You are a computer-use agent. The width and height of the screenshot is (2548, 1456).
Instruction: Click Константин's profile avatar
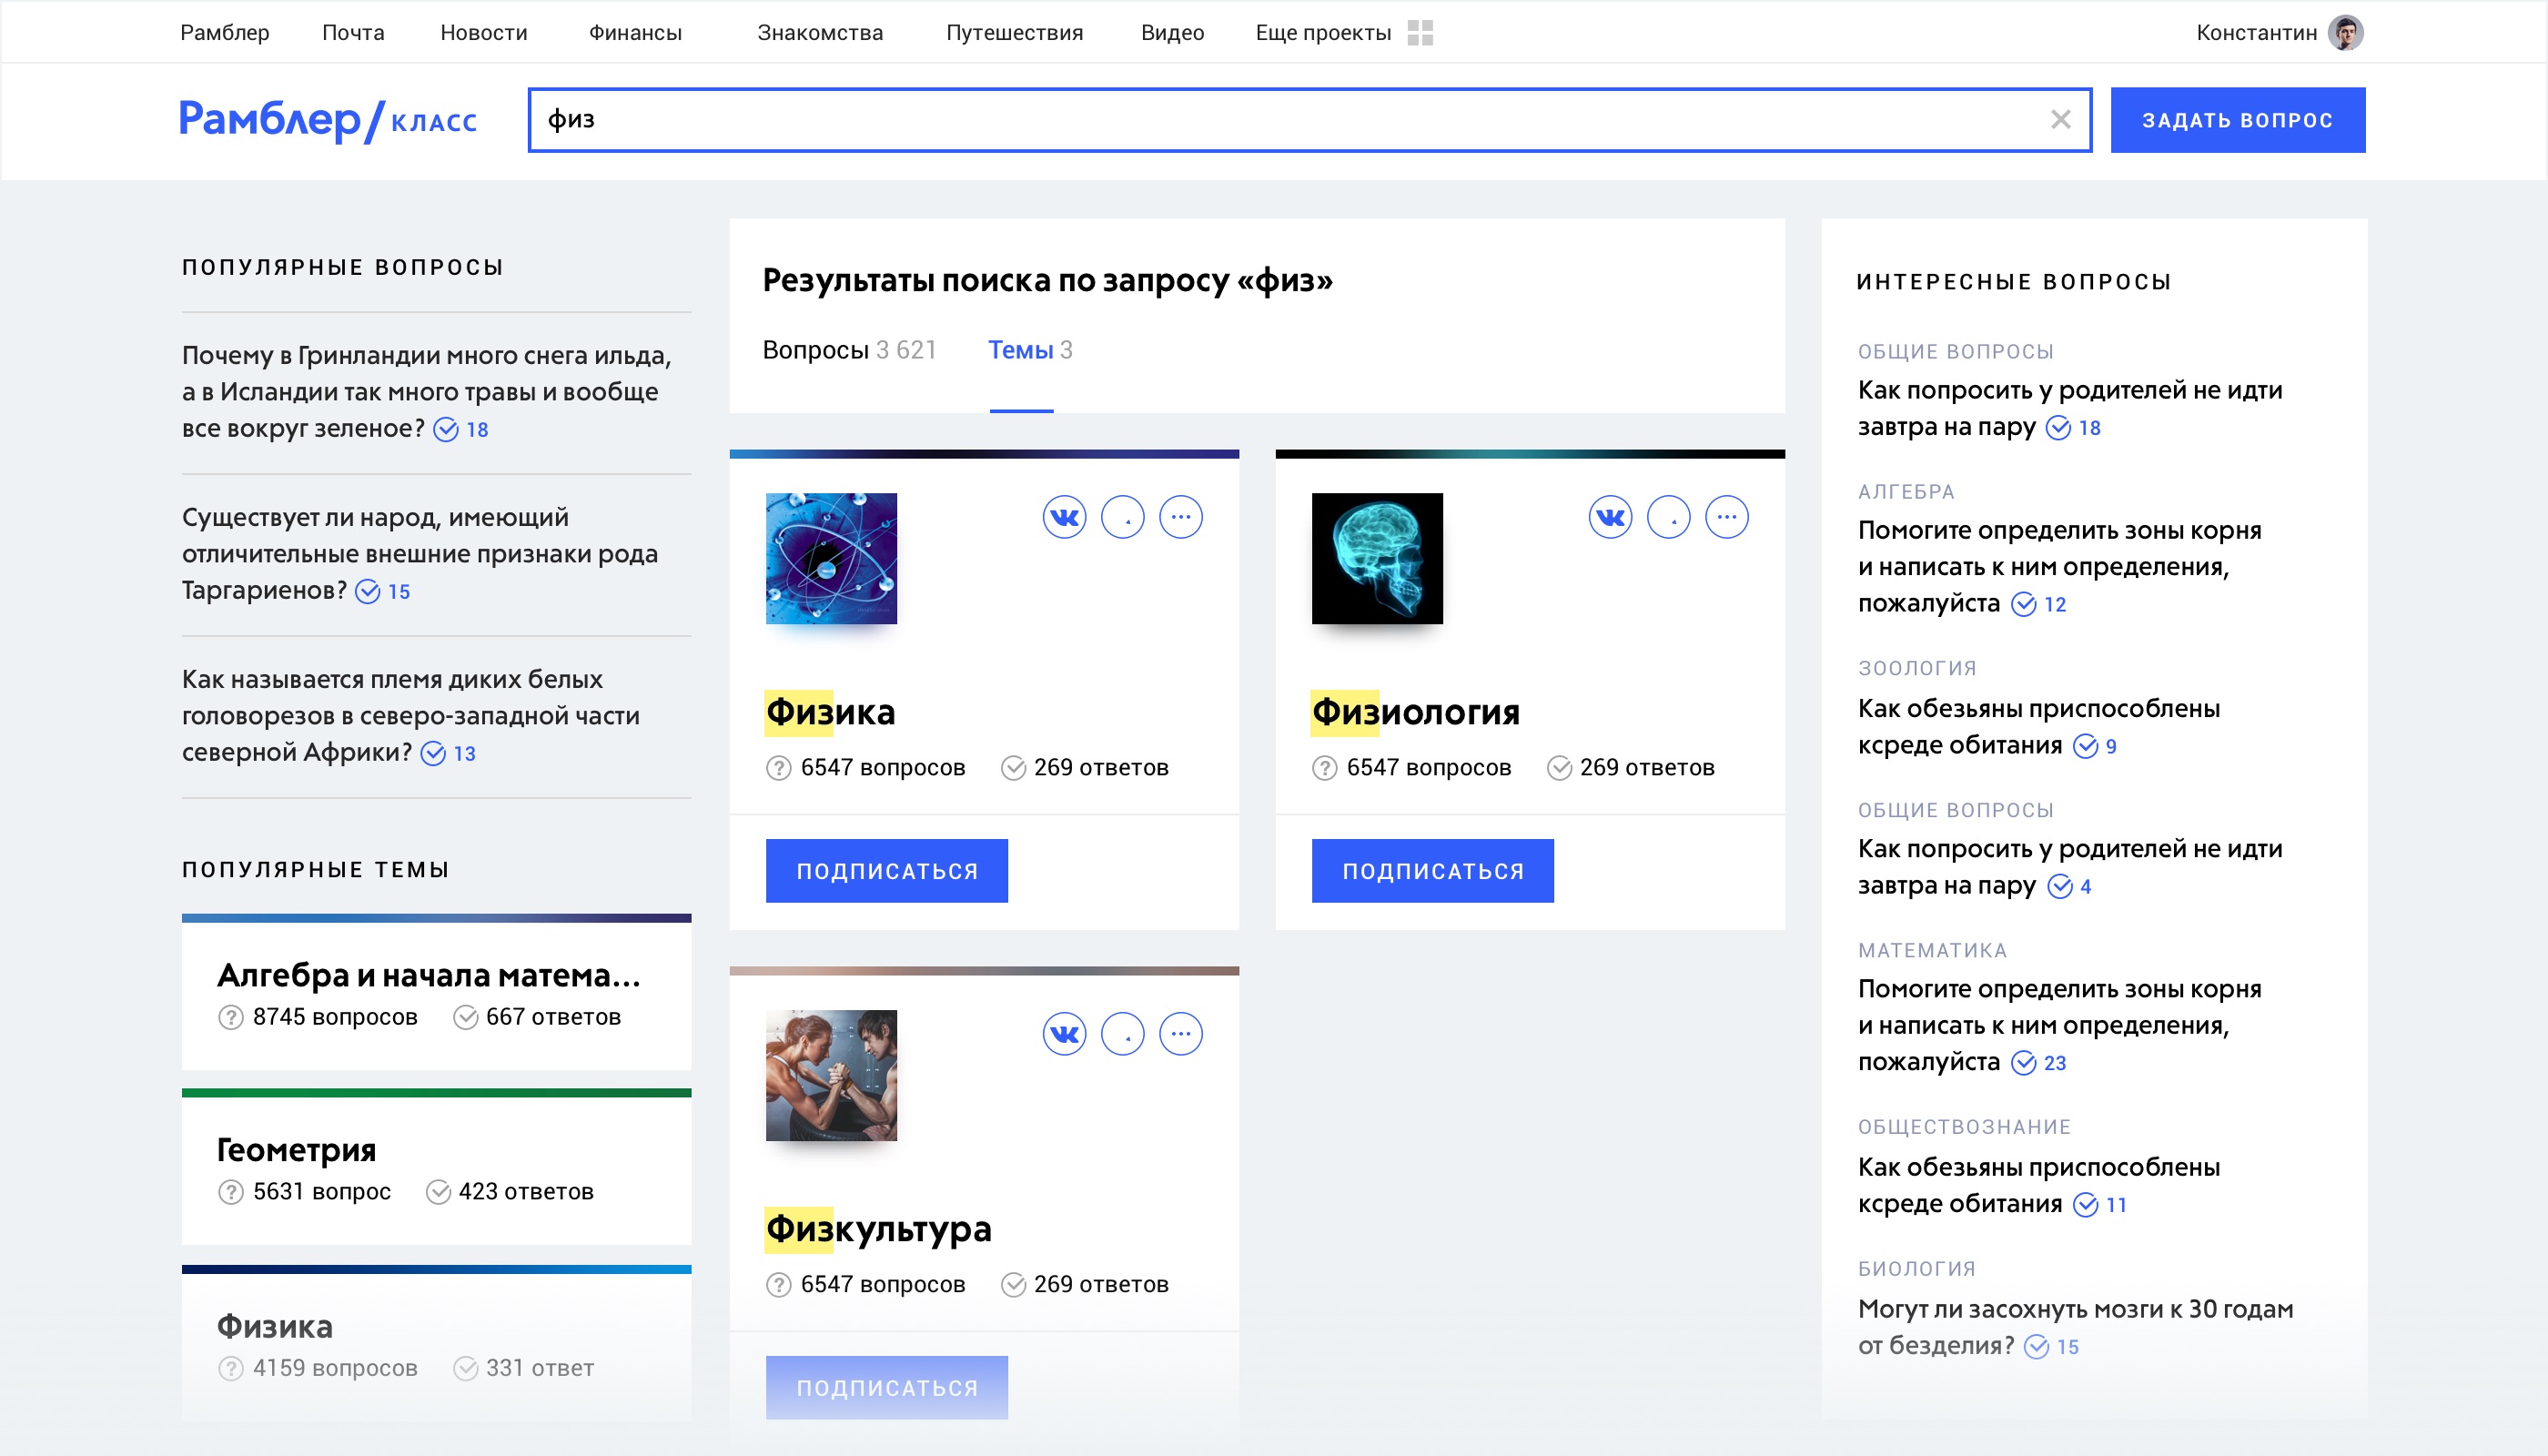(x=2345, y=33)
